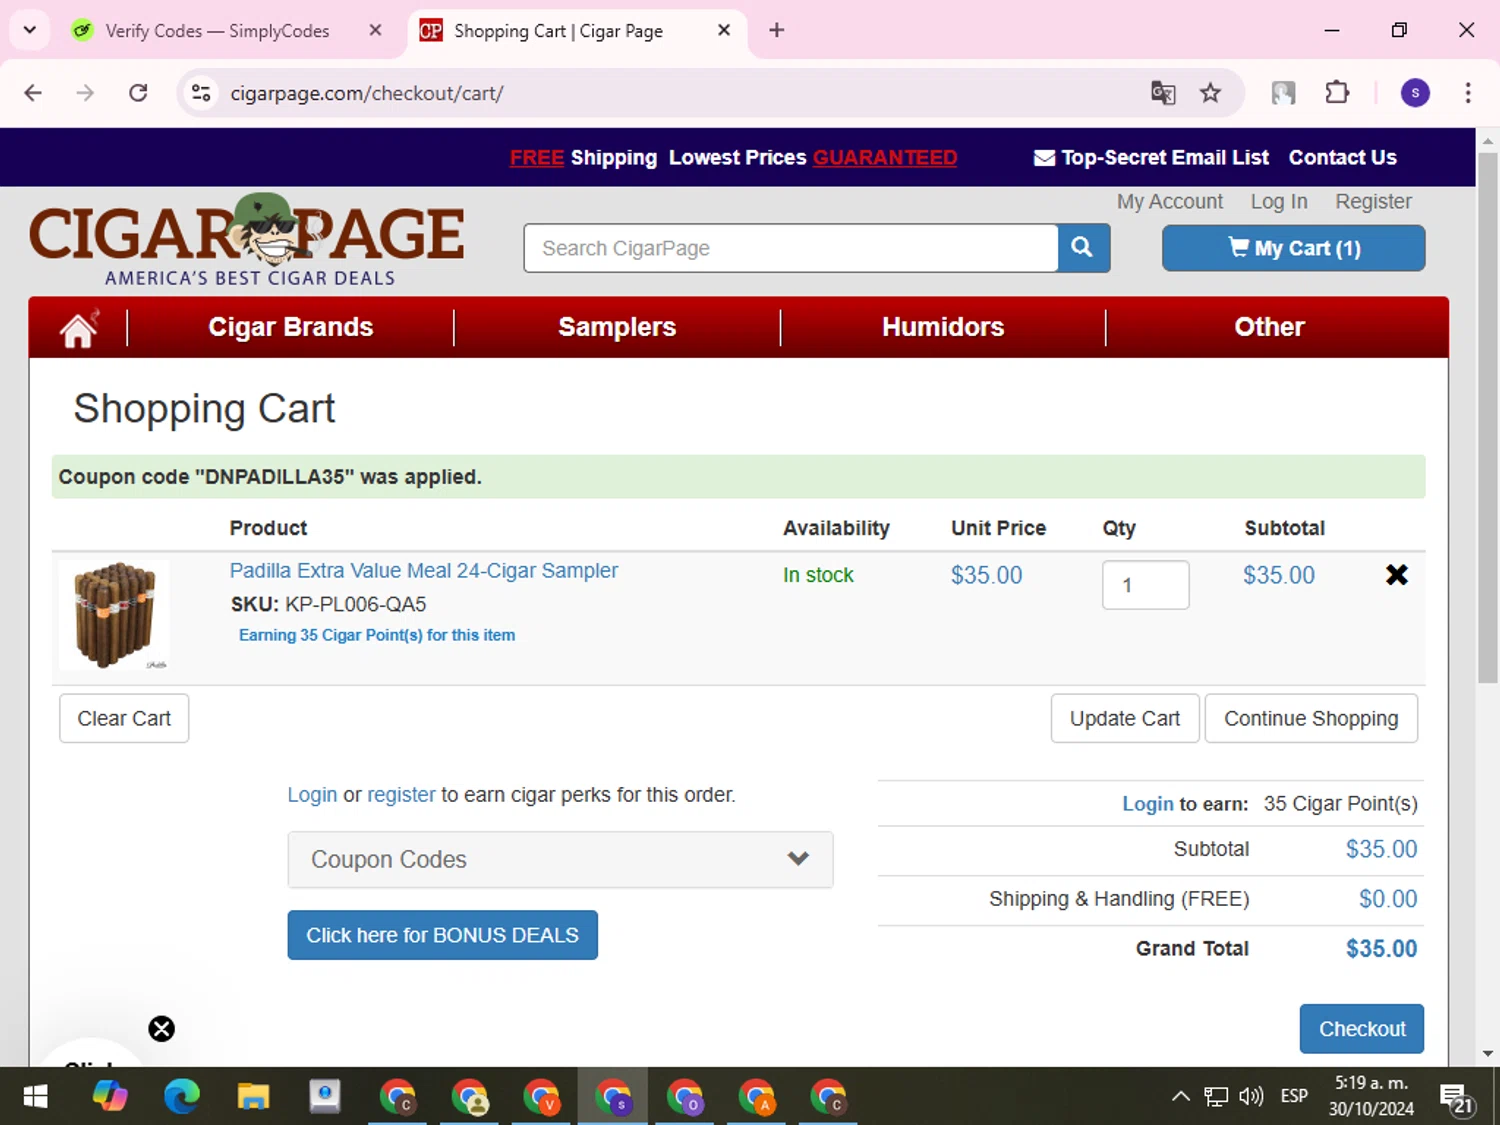Open the Other menu

pyautogui.click(x=1269, y=327)
